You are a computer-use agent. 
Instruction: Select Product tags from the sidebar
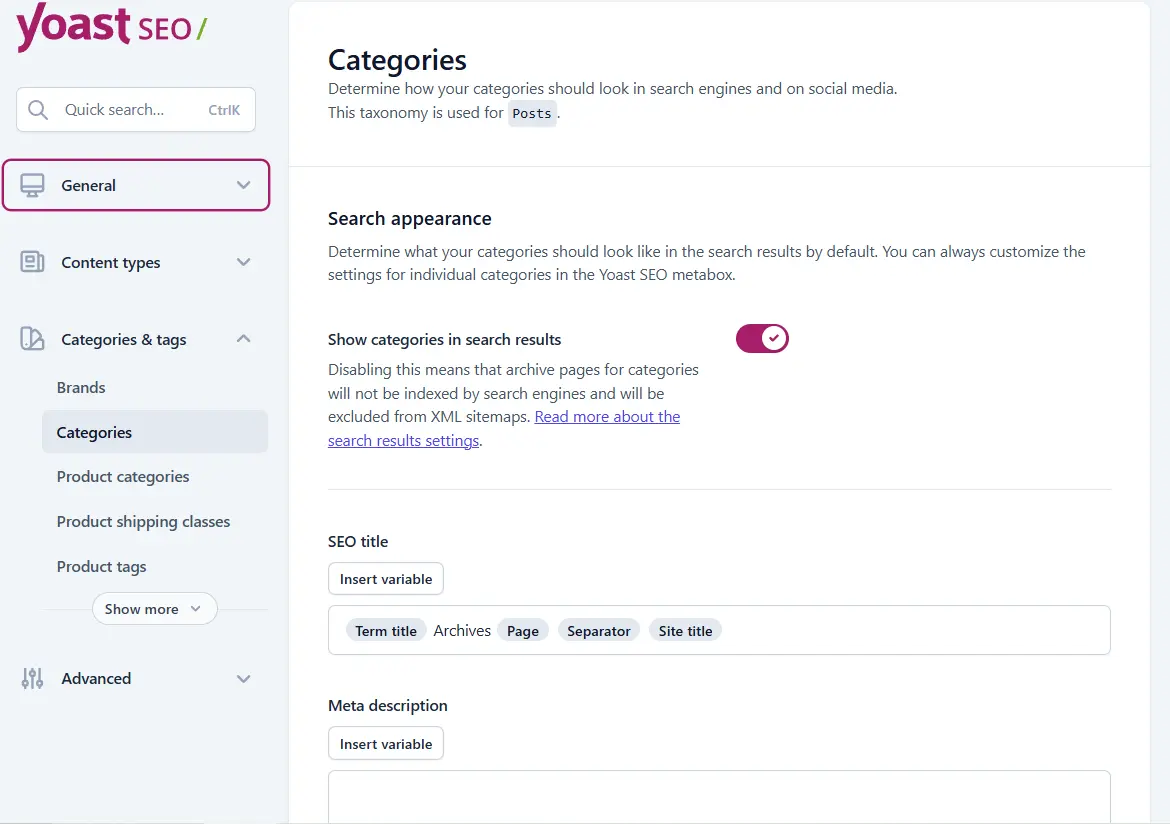[x=101, y=566]
